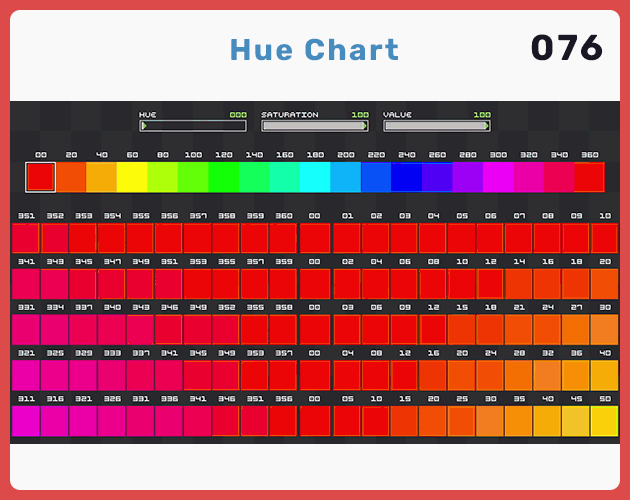The image size is (630, 500).
Task: Pick the grid swatch labeled 316
Action: (54, 421)
